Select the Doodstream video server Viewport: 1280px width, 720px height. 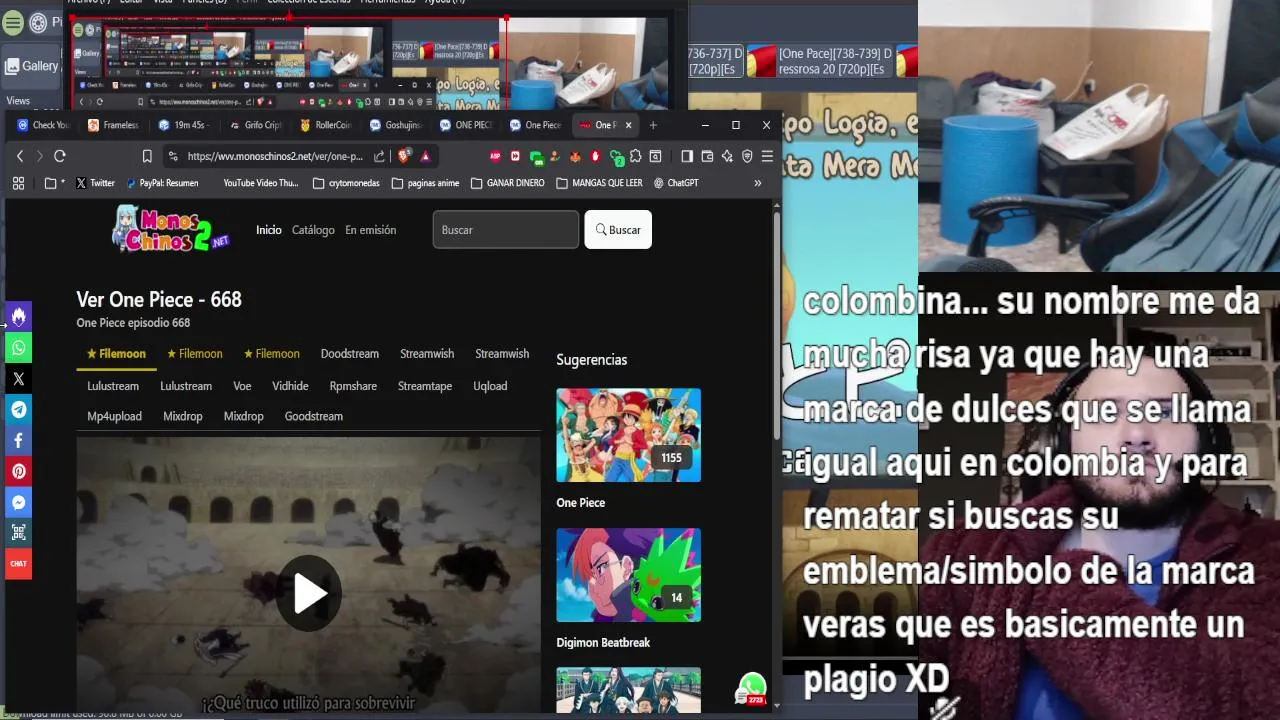[350, 354]
